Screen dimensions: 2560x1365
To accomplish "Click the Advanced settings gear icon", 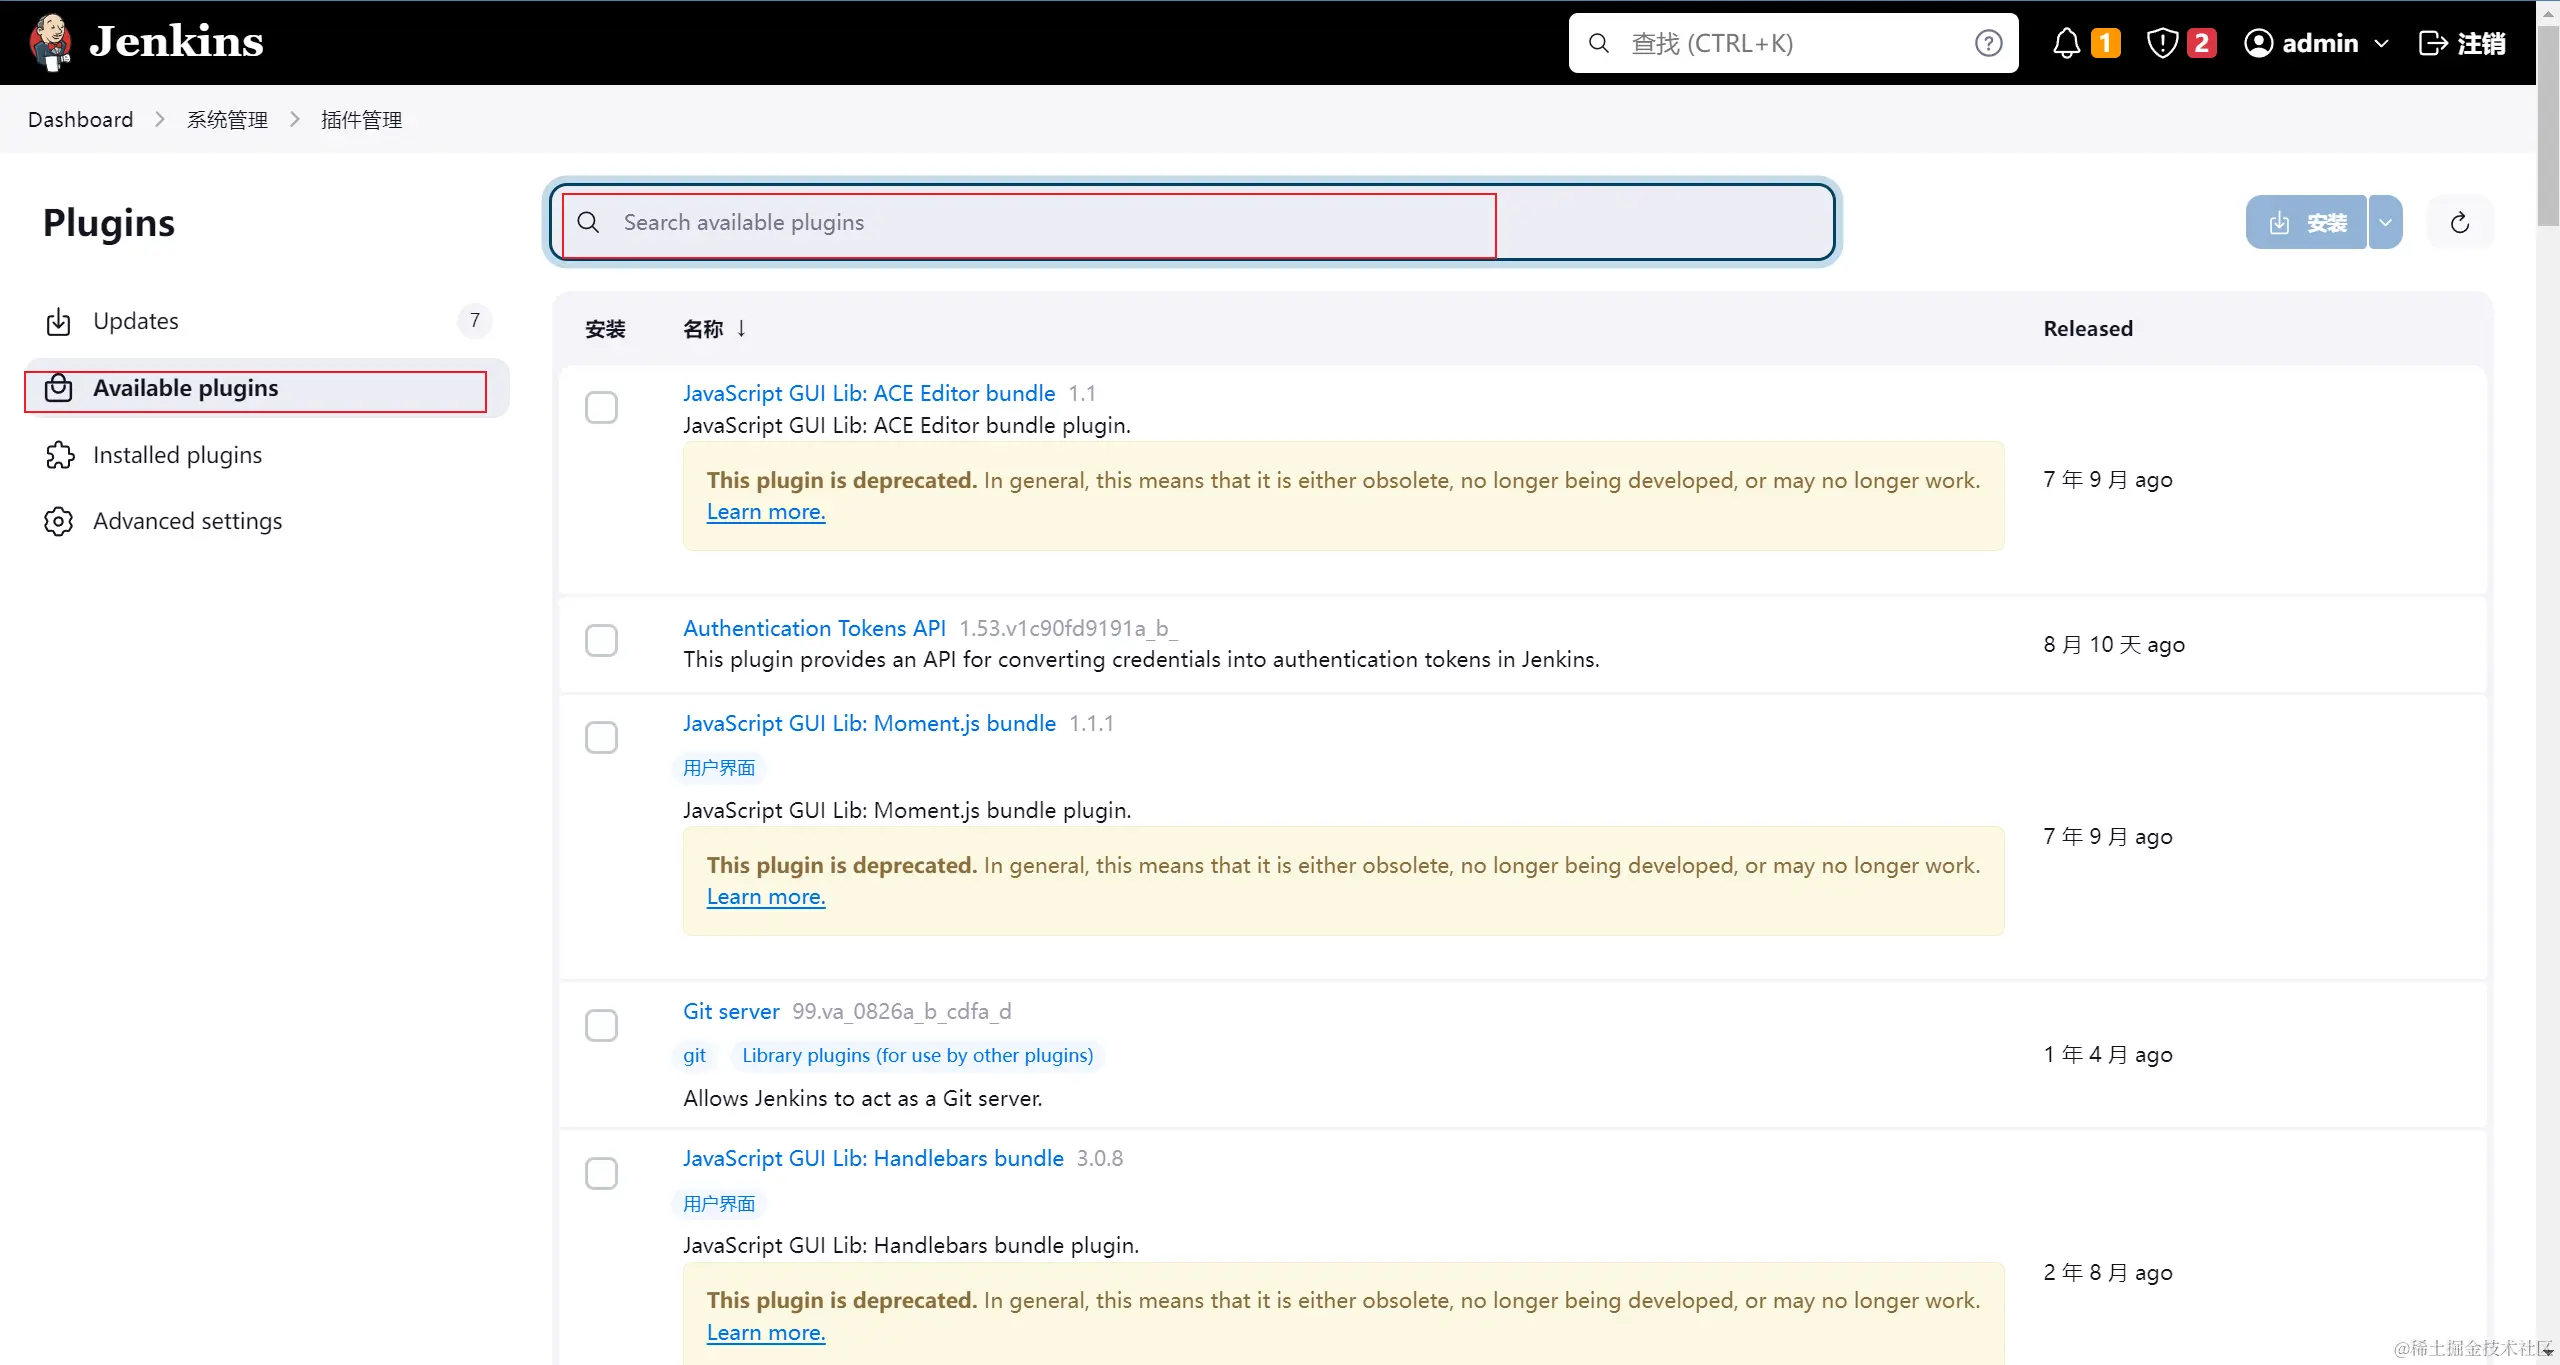I will click(59, 521).
